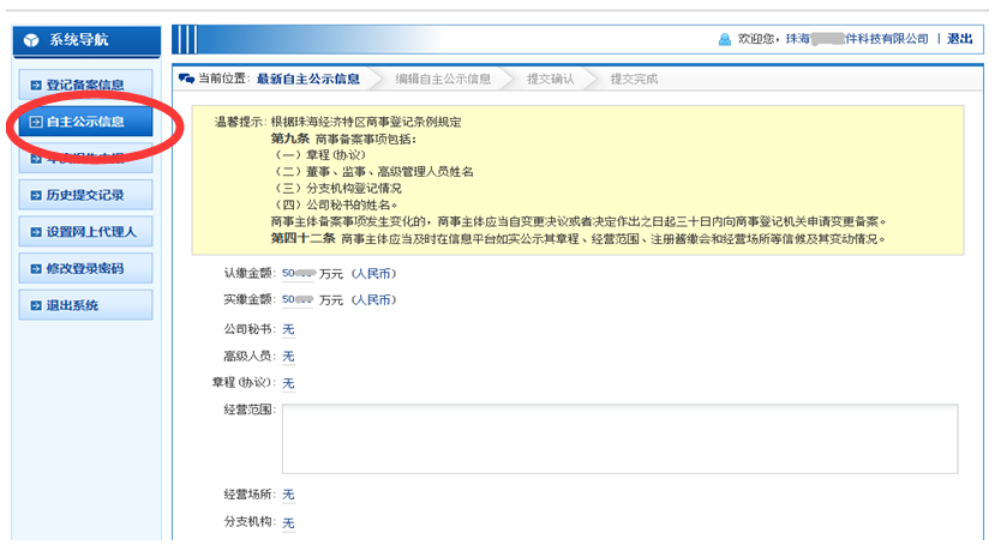Click the speech bubble icon before 当前位置
994x547 pixels.
[x=186, y=79]
